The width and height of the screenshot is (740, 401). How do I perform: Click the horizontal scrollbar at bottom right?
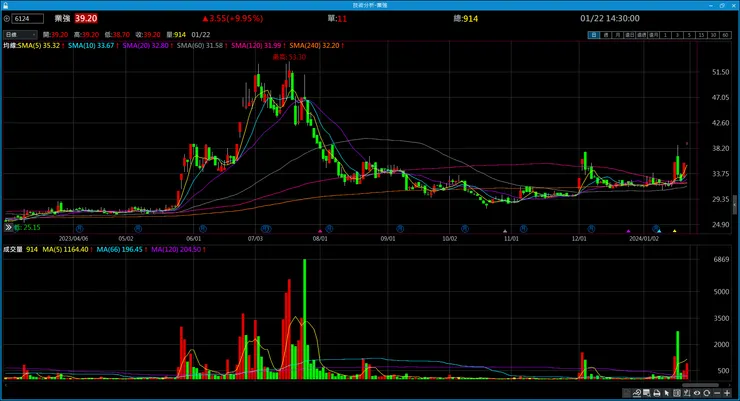coord(700,385)
